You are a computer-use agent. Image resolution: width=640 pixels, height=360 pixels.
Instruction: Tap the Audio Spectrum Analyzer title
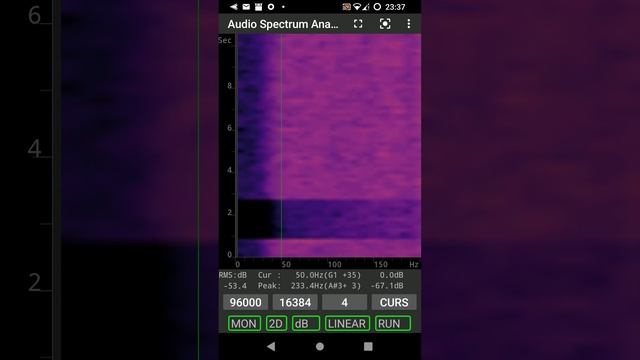click(x=283, y=24)
